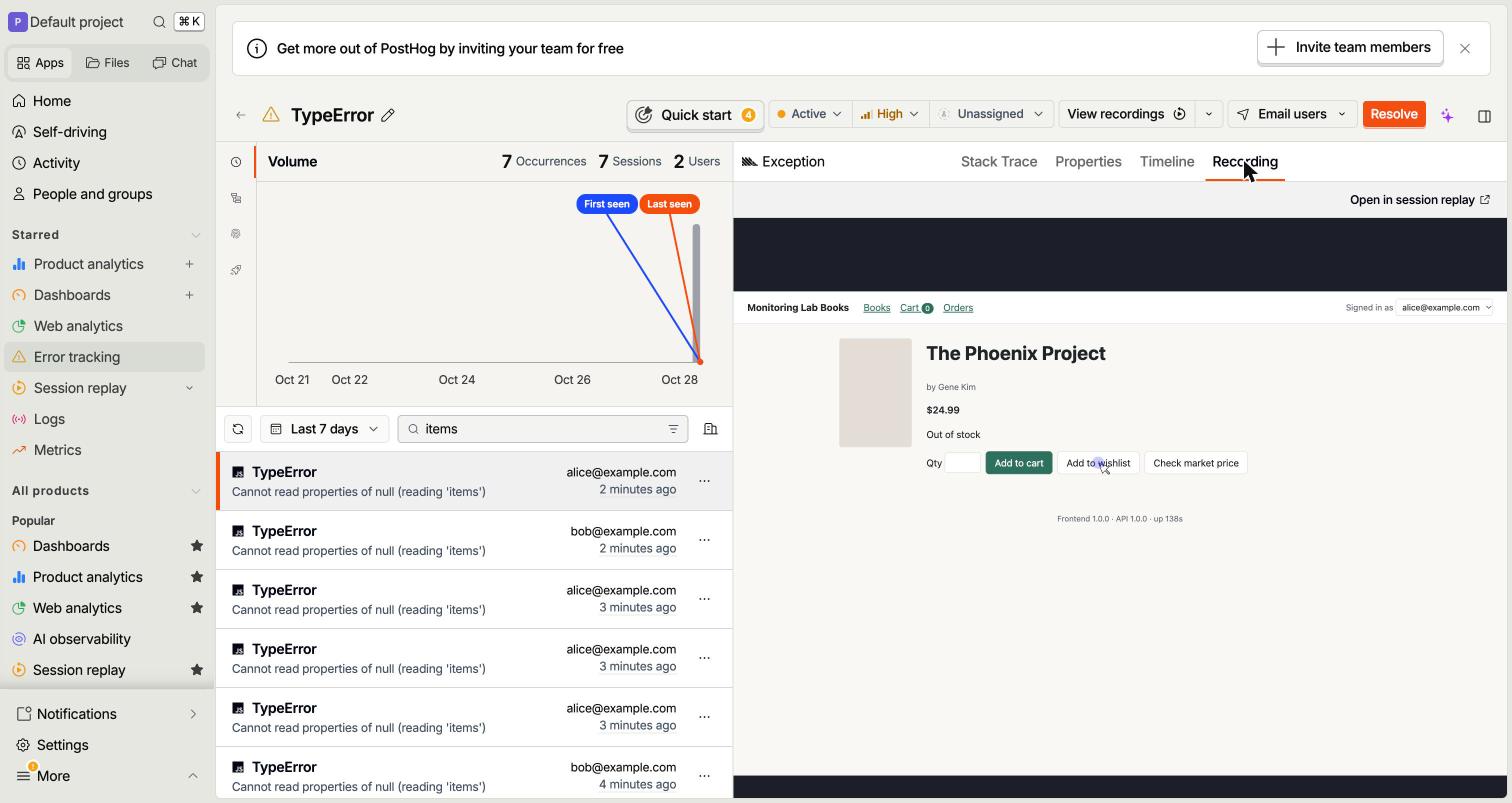Viewport: 1512px width, 803px height.
Task: Open the three-dot menu for alice's 2 minutes ago error
Action: (x=704, y=481)
